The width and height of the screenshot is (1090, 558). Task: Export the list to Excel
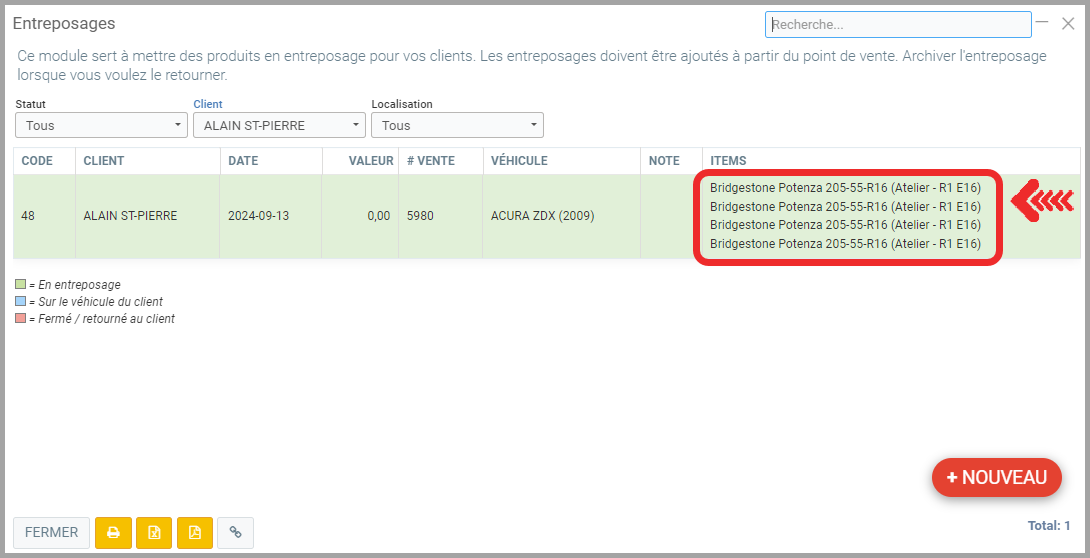pyautogui.click(x=154, y=533)
